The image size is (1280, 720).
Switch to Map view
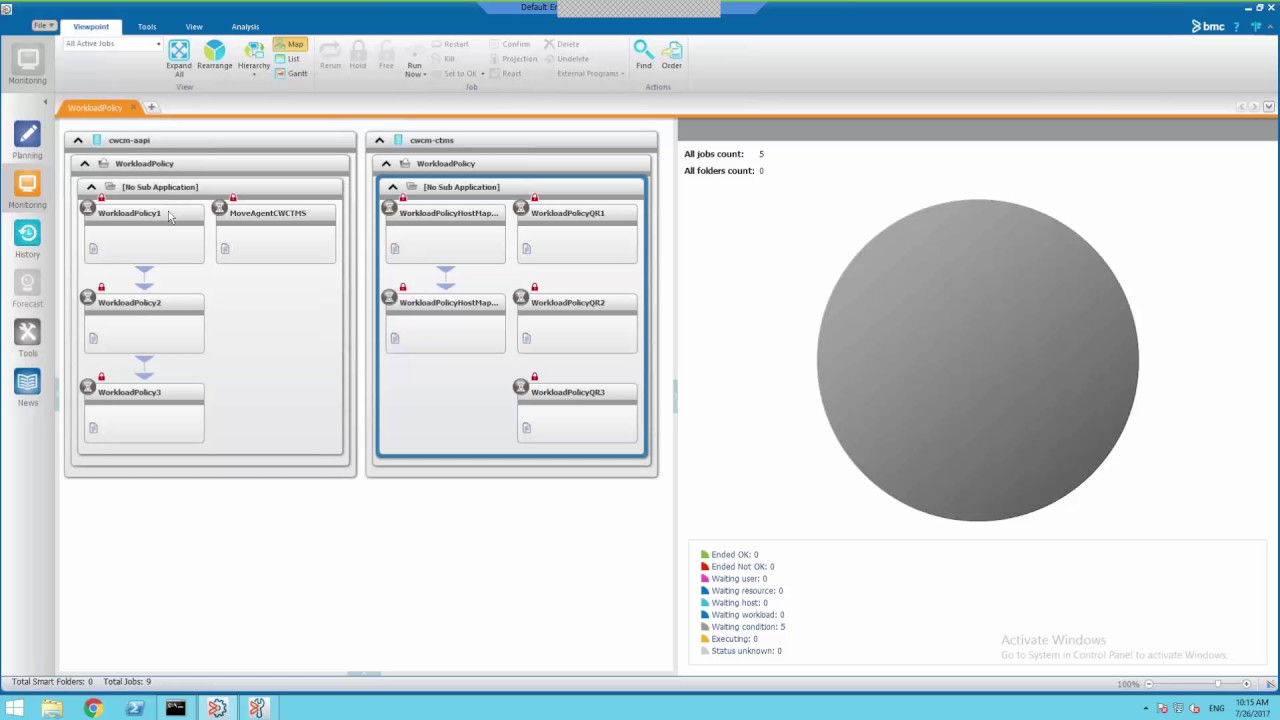pyautogui.click(x=289, y=44)
